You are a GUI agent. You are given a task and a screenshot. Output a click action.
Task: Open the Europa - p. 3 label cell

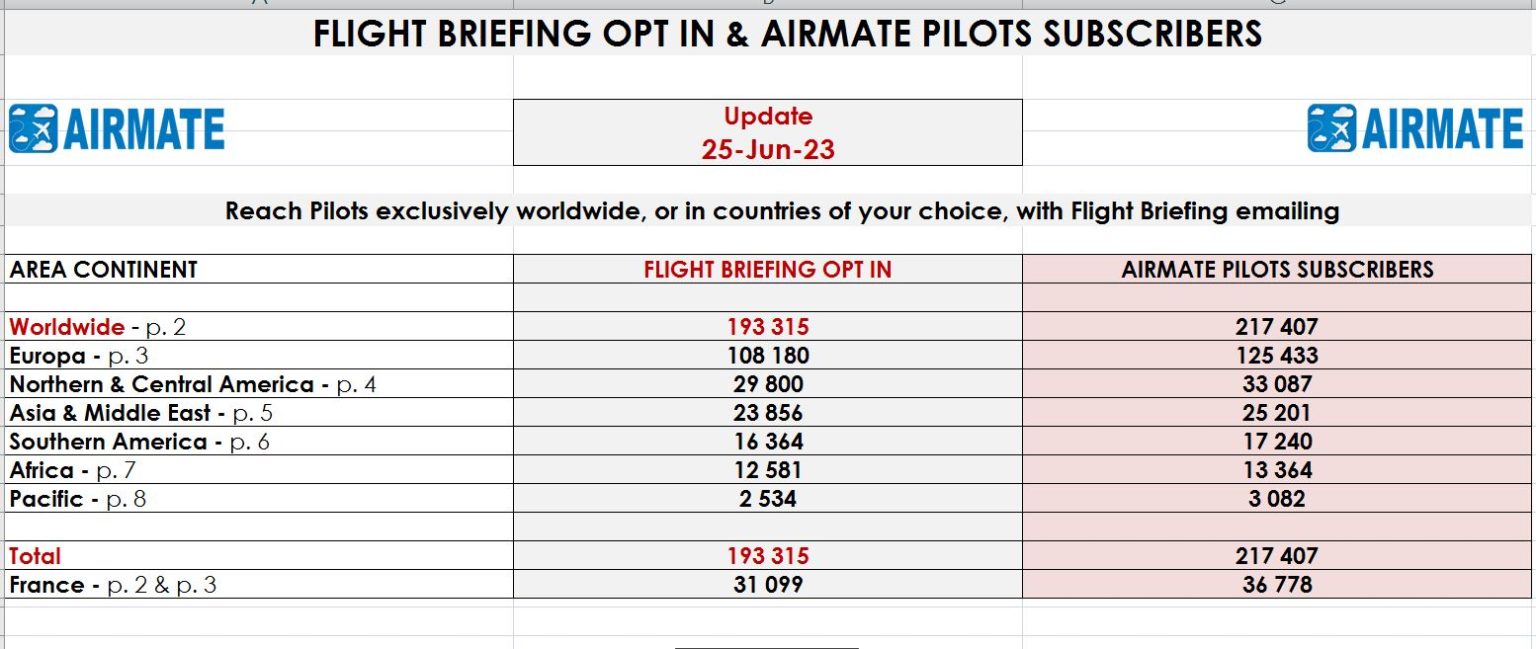[260, 355]
